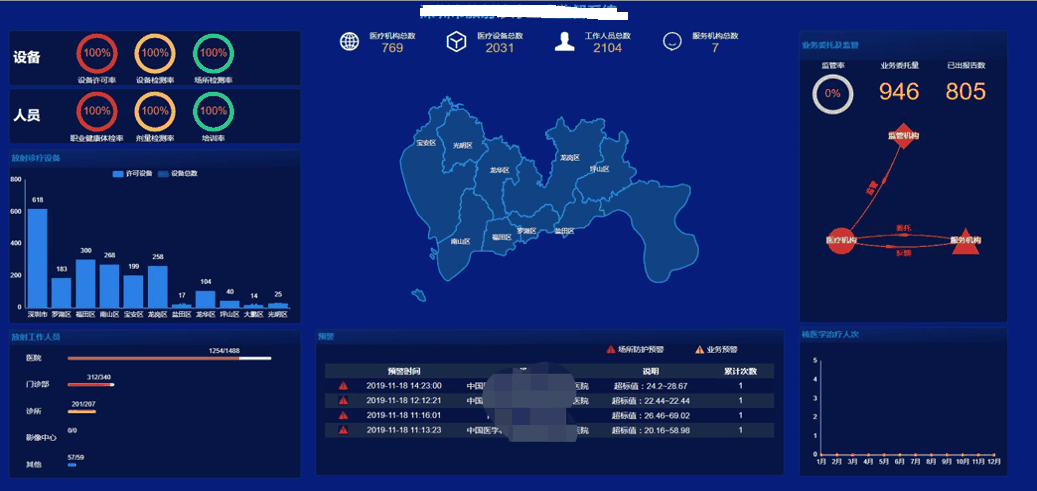Viewport: 1037px width, 491px height.
Task: Click the 委托 arrow label in the graph
Action: tap(903, 228)
